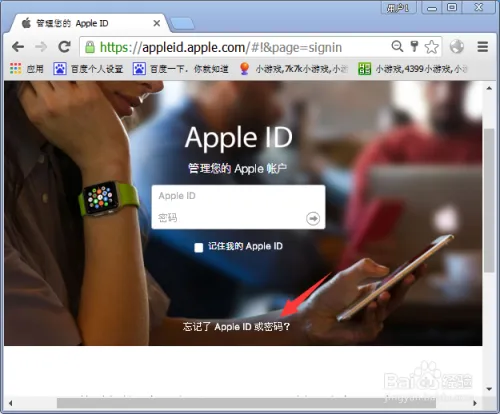Open the 百度个人设置 bookmark
500x414 pixels.
pos(88,69)
